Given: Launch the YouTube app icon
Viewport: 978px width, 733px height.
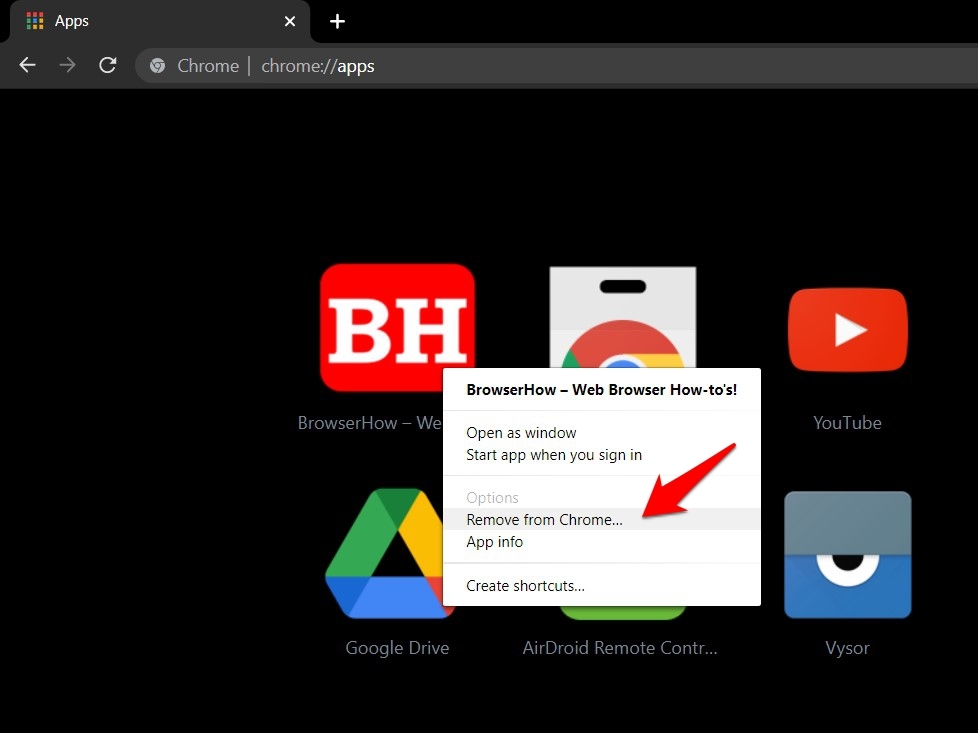Looking at the screenshot, I should tap(847, 330).
